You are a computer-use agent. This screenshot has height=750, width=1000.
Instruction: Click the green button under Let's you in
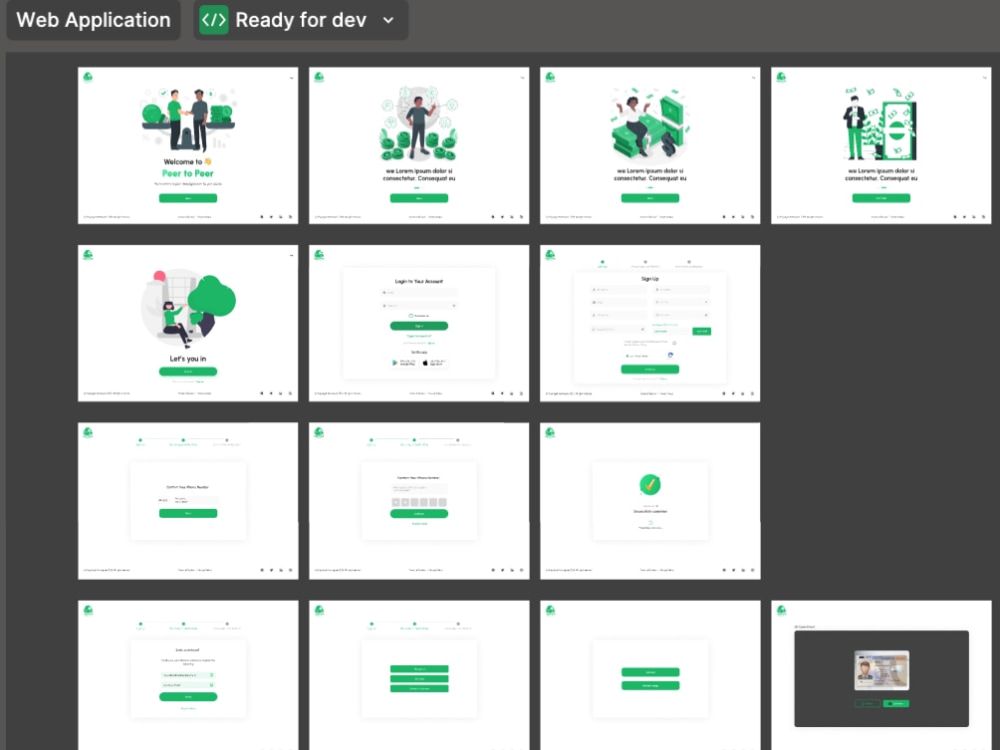coord(188,371)
